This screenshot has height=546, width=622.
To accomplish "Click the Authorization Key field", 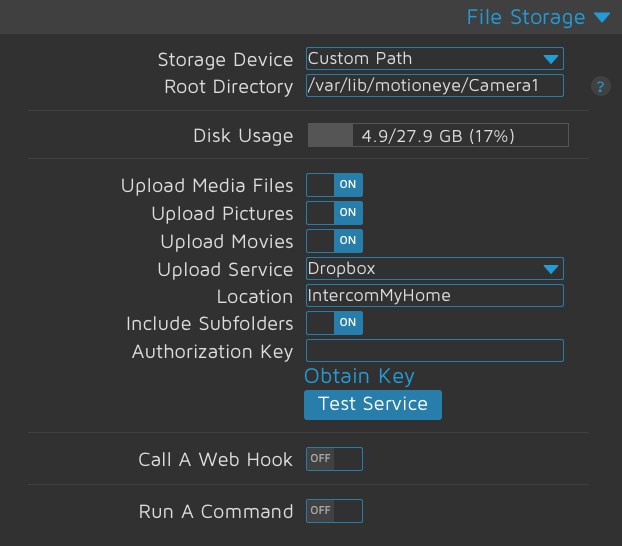I will (x=435, y=350).
